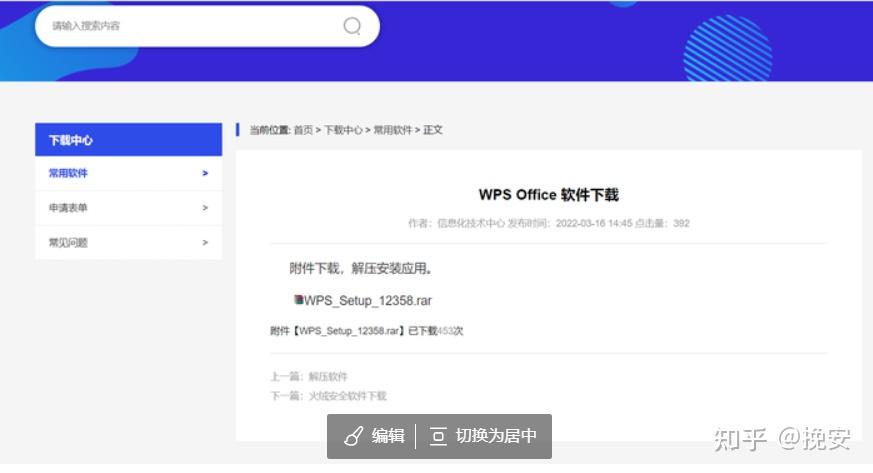
Task: Go to 首页 in the breadcrumb
Action: pos(303,130)
